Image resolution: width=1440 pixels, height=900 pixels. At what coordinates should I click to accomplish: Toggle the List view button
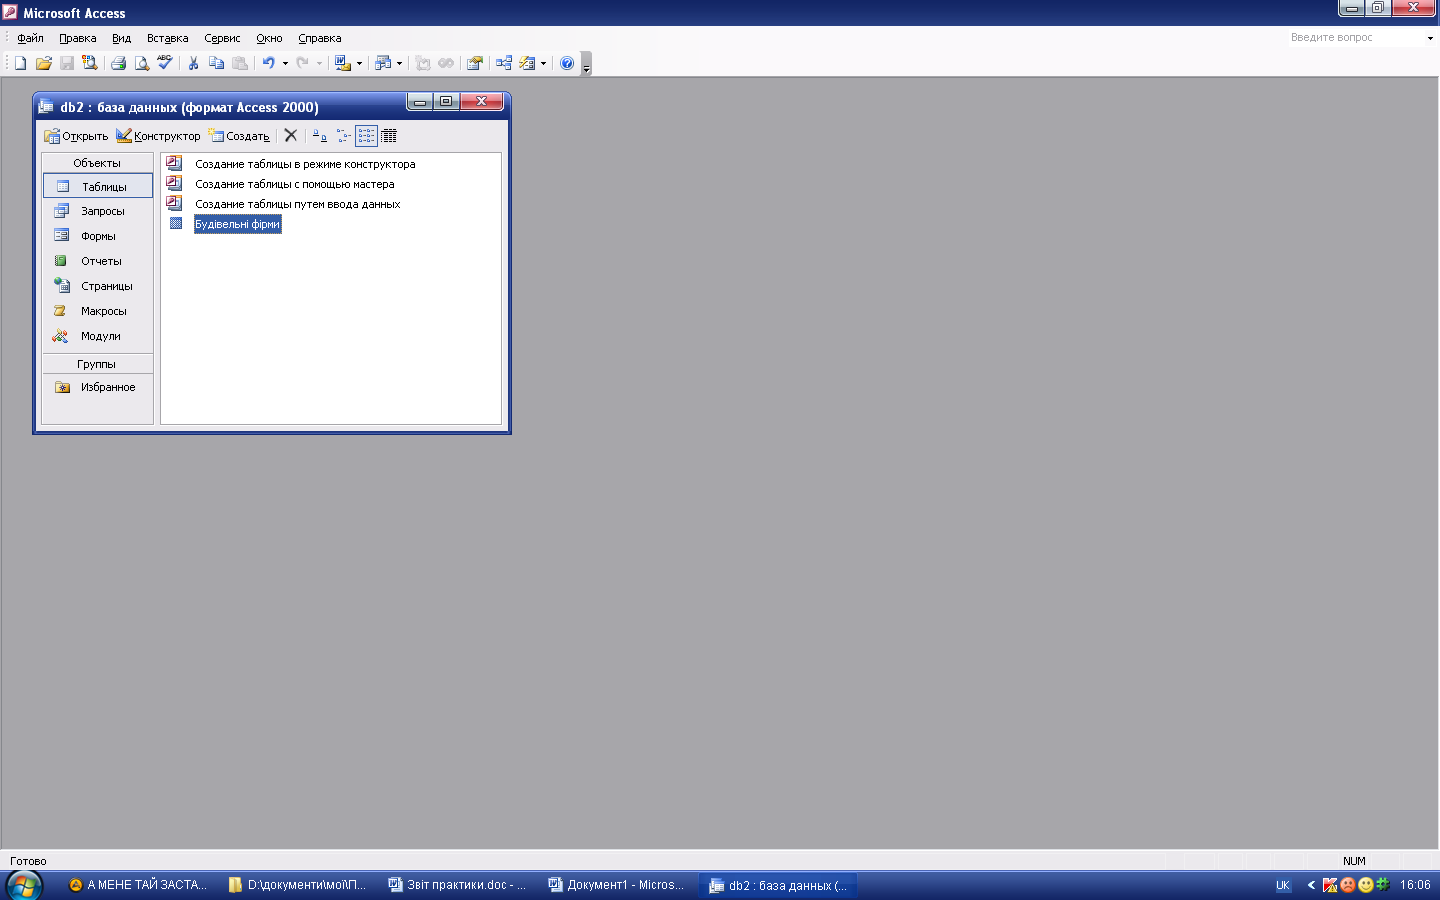point(366,135)
